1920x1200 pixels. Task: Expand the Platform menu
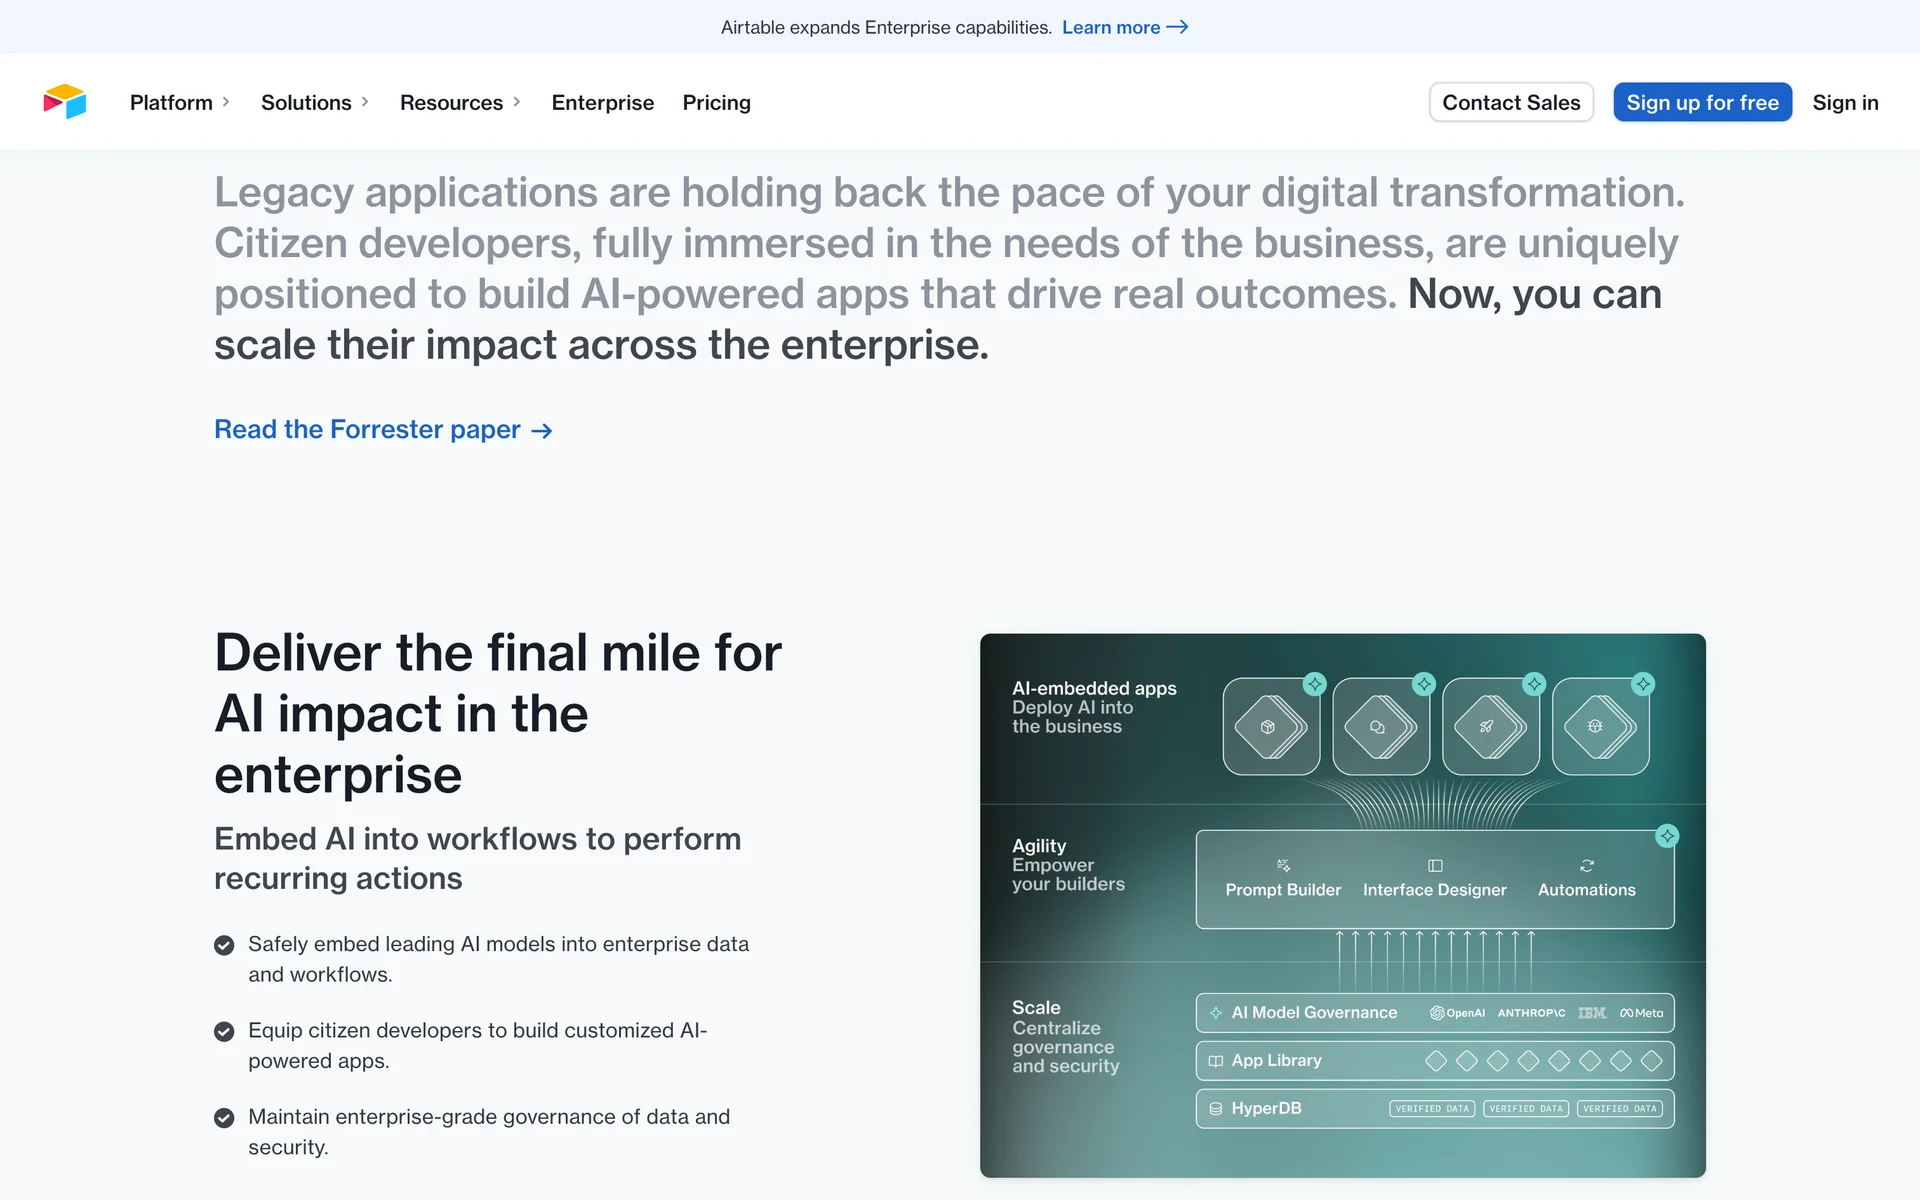click(x=180, y=102)
